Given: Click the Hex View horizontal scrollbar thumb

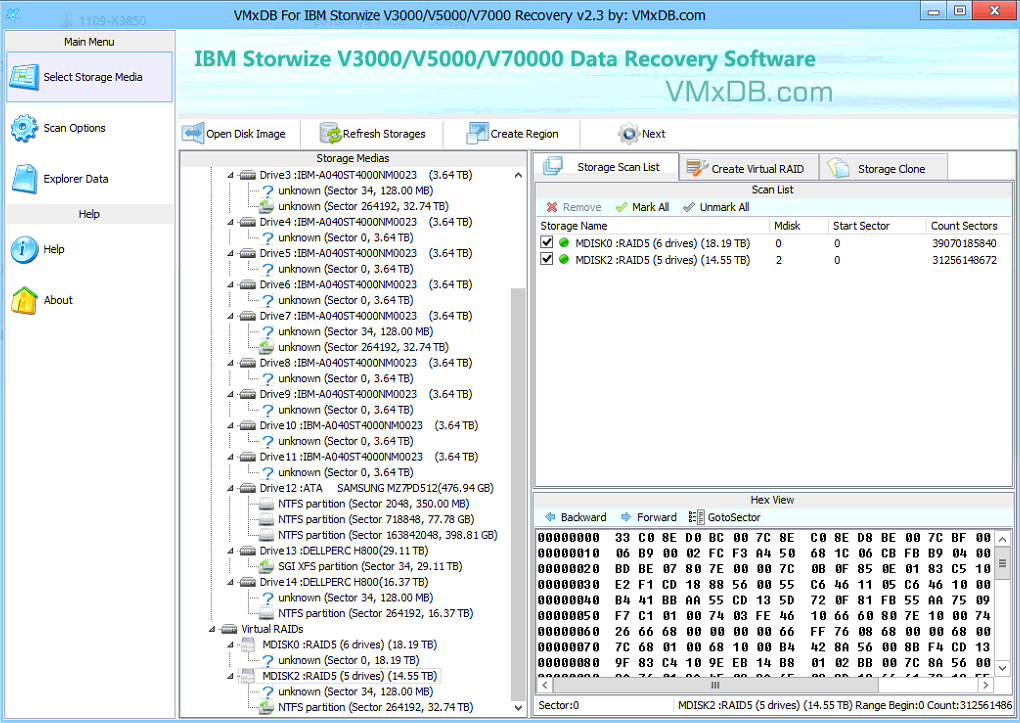Looking at the screenshot, I should 716,685.
